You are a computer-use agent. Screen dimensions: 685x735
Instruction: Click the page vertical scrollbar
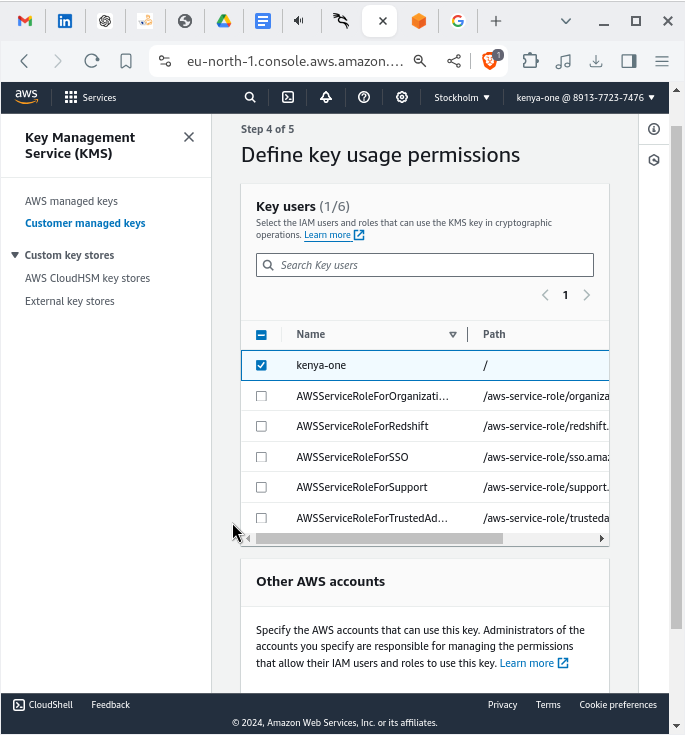[x=676, y=377]
